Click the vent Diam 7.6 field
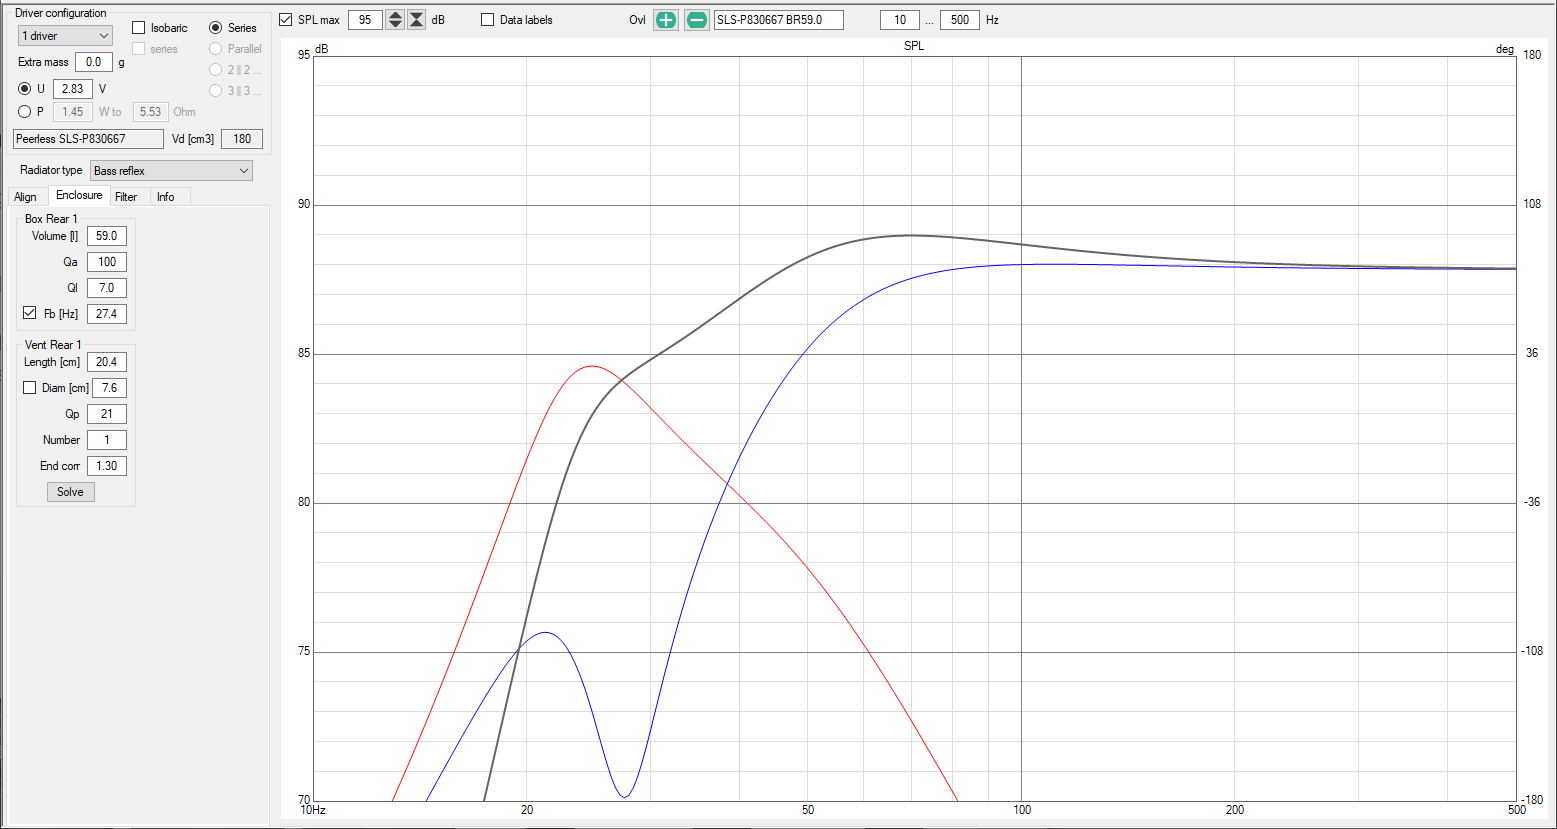This screenshot has width=1557, height=829. pos(110,388)
